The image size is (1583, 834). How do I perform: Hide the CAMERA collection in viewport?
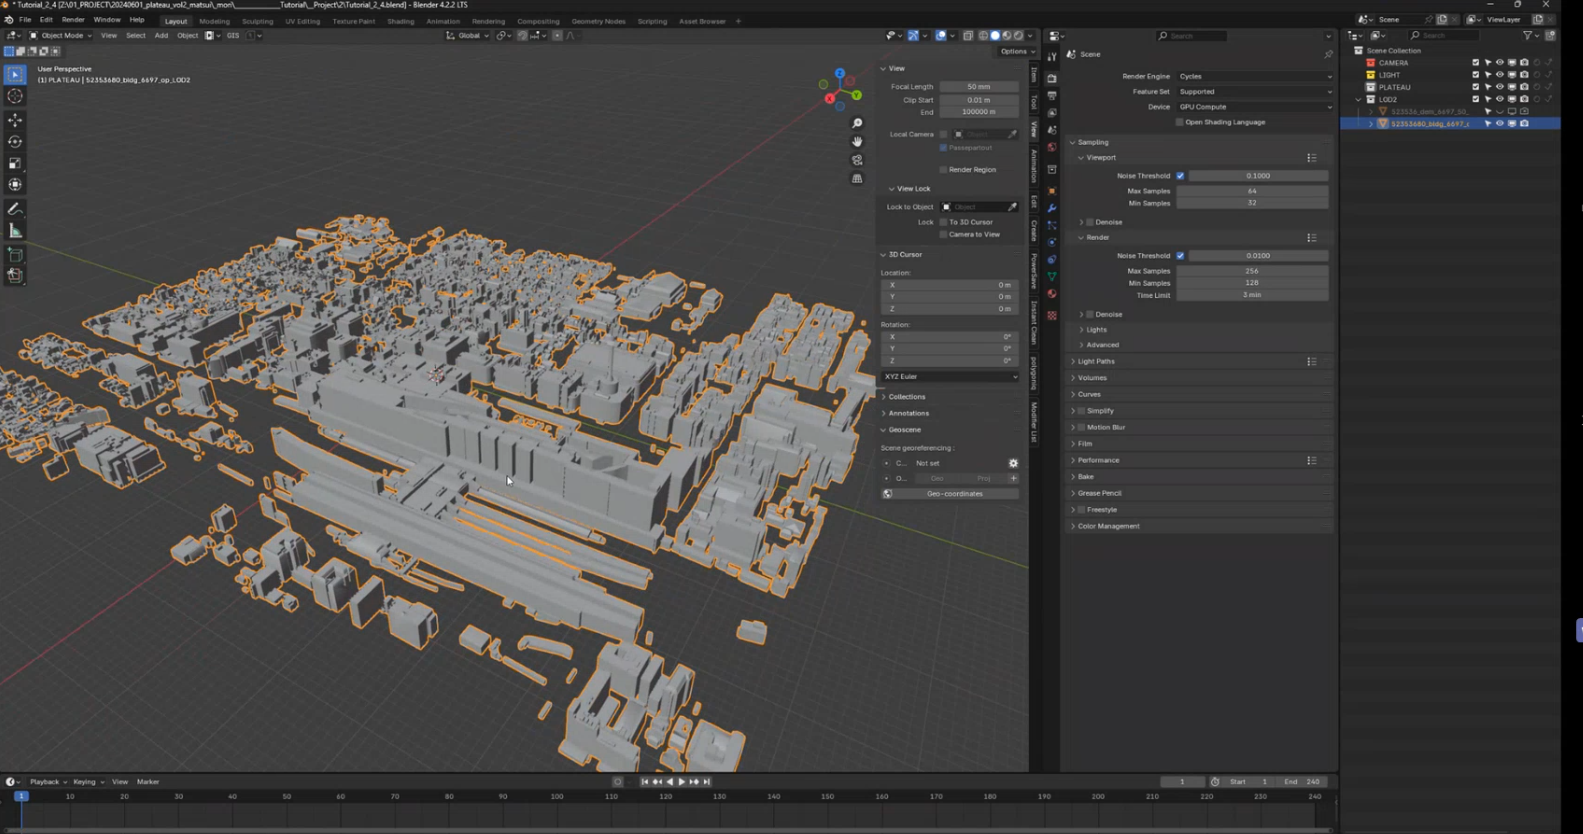click(x=1499, y=63)
